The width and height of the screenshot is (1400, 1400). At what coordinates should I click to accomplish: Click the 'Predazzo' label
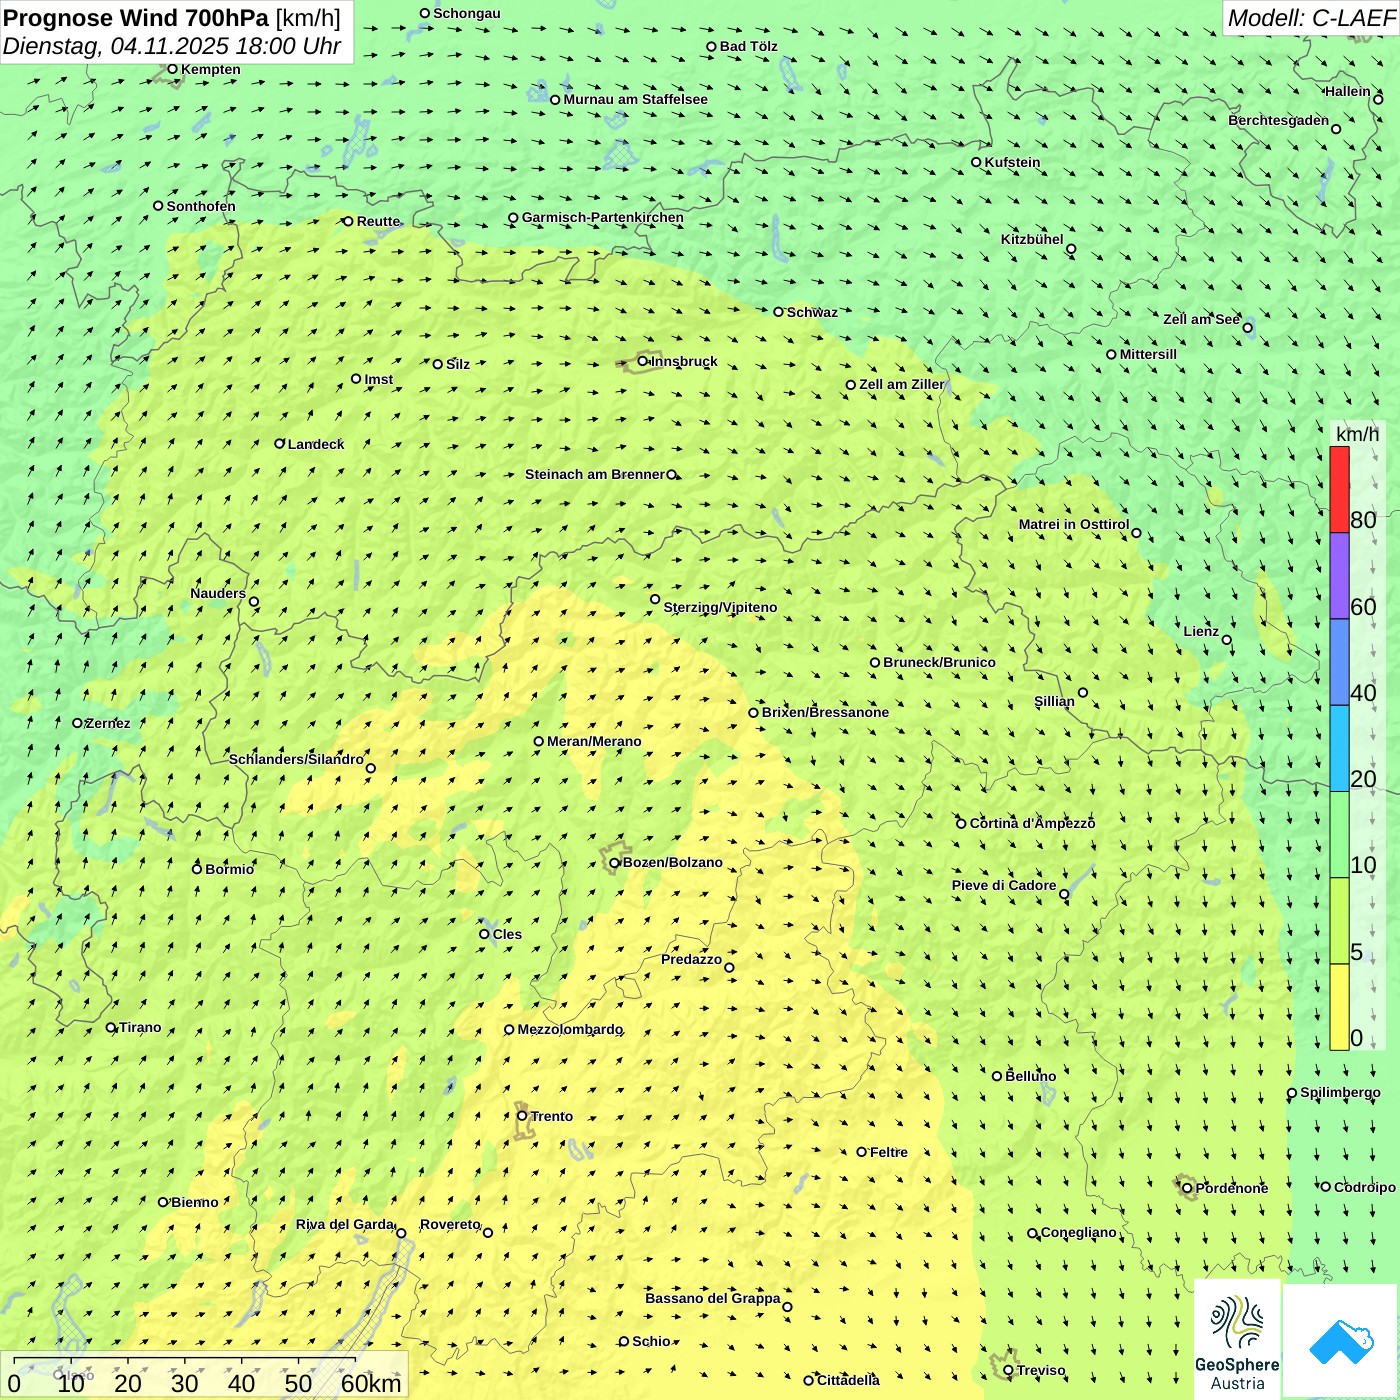[691, 959]
